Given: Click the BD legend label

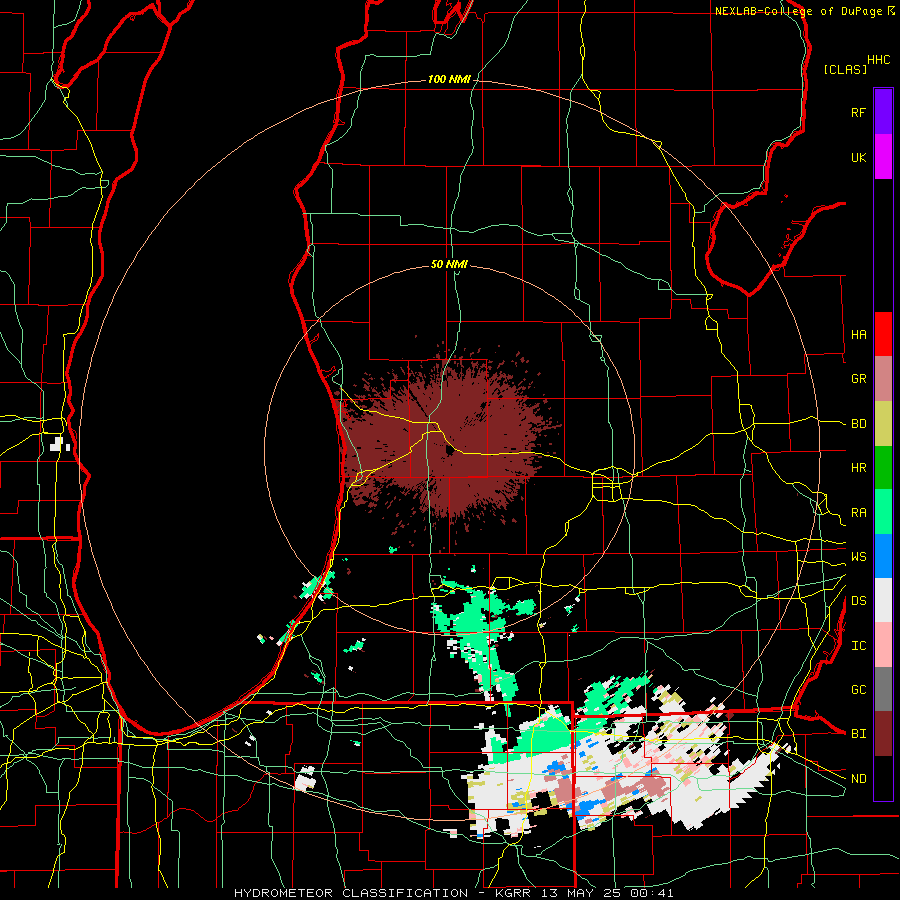Looking at the screenshot, I should click(x=859, y=424).
